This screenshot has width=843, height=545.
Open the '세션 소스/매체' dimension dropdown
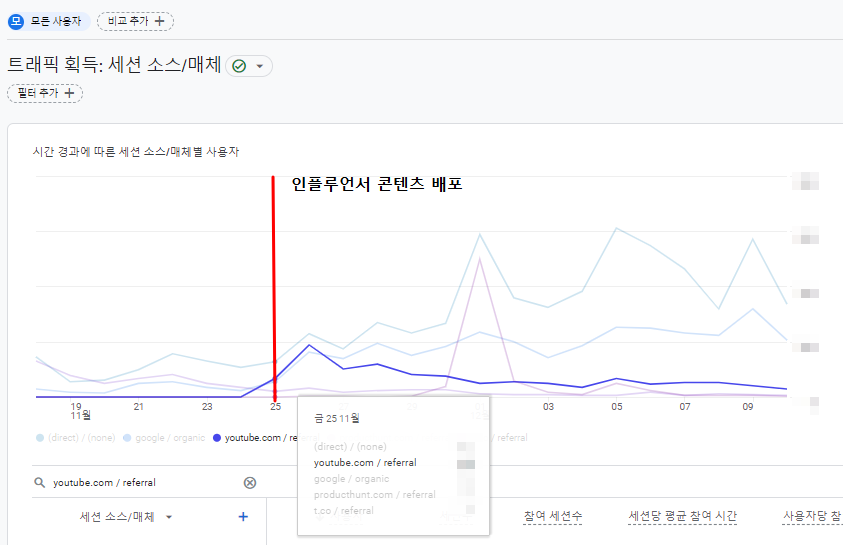126,517
